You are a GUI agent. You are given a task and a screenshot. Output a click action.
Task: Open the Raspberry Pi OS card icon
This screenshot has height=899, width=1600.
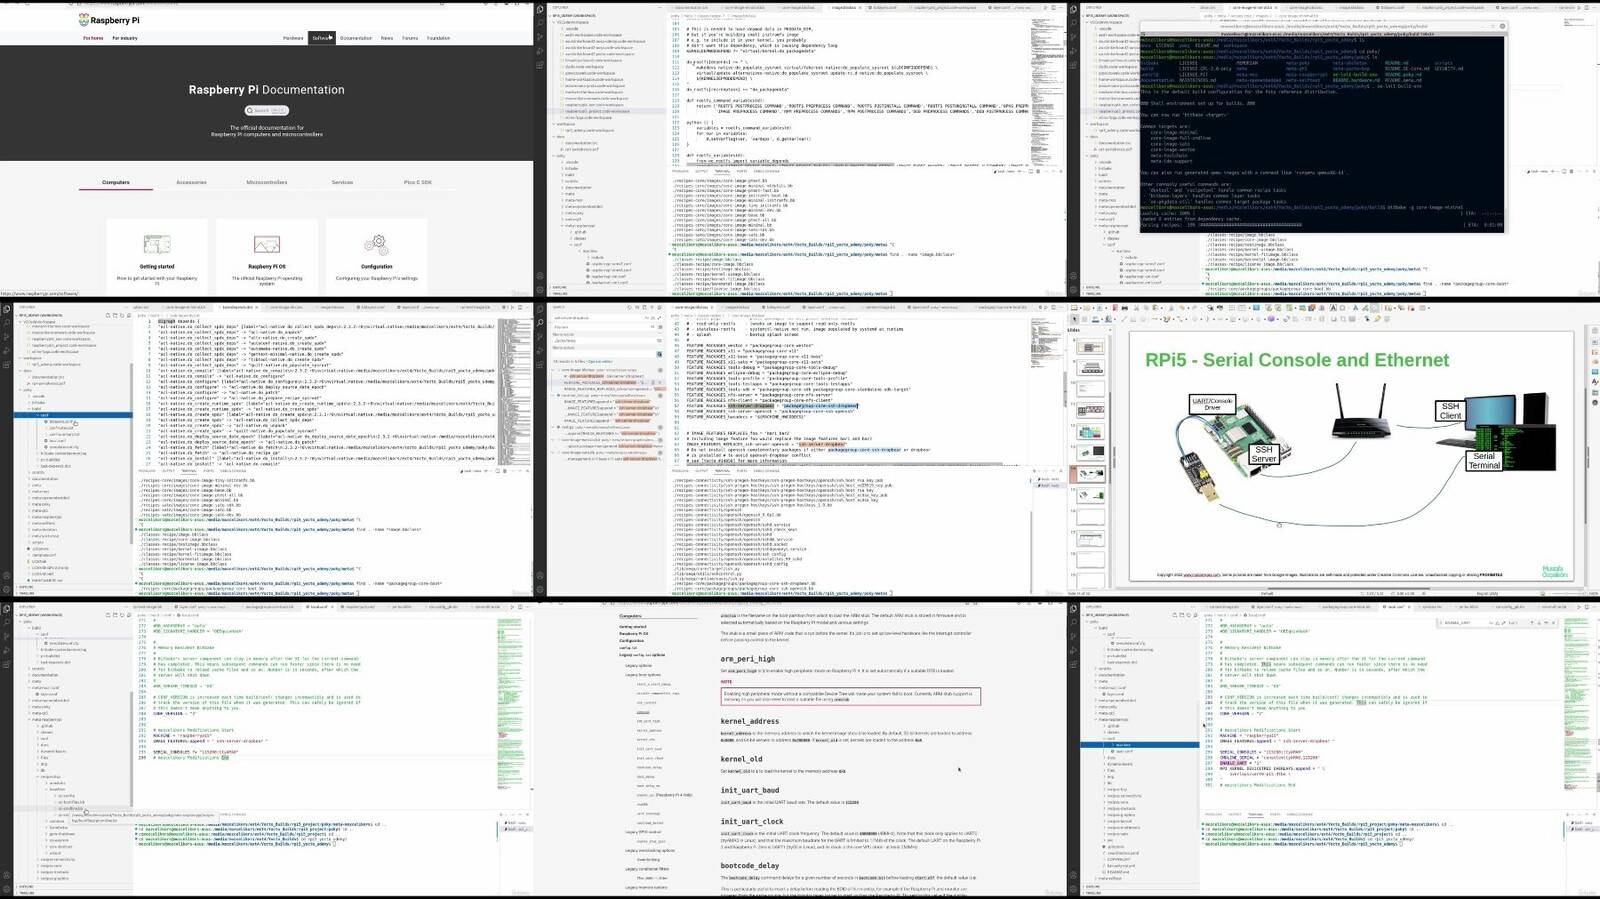tap(266, 244)
